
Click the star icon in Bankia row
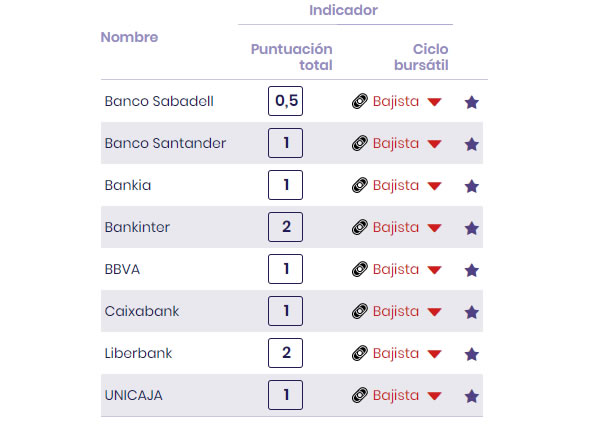coord(472,186)
